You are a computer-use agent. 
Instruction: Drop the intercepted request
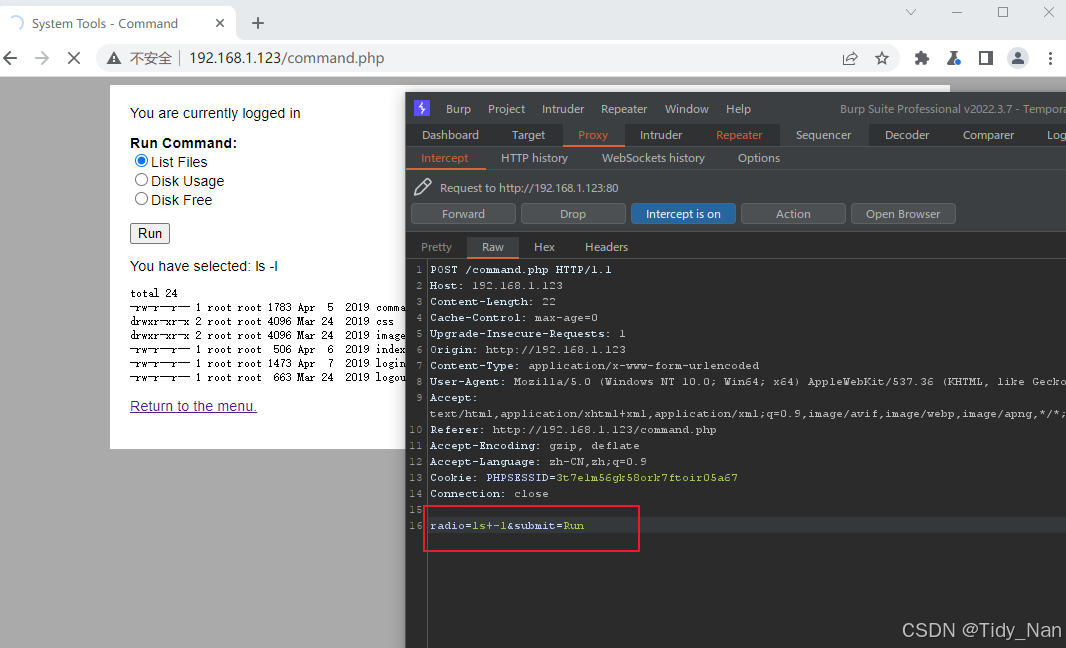pos(573,214)
